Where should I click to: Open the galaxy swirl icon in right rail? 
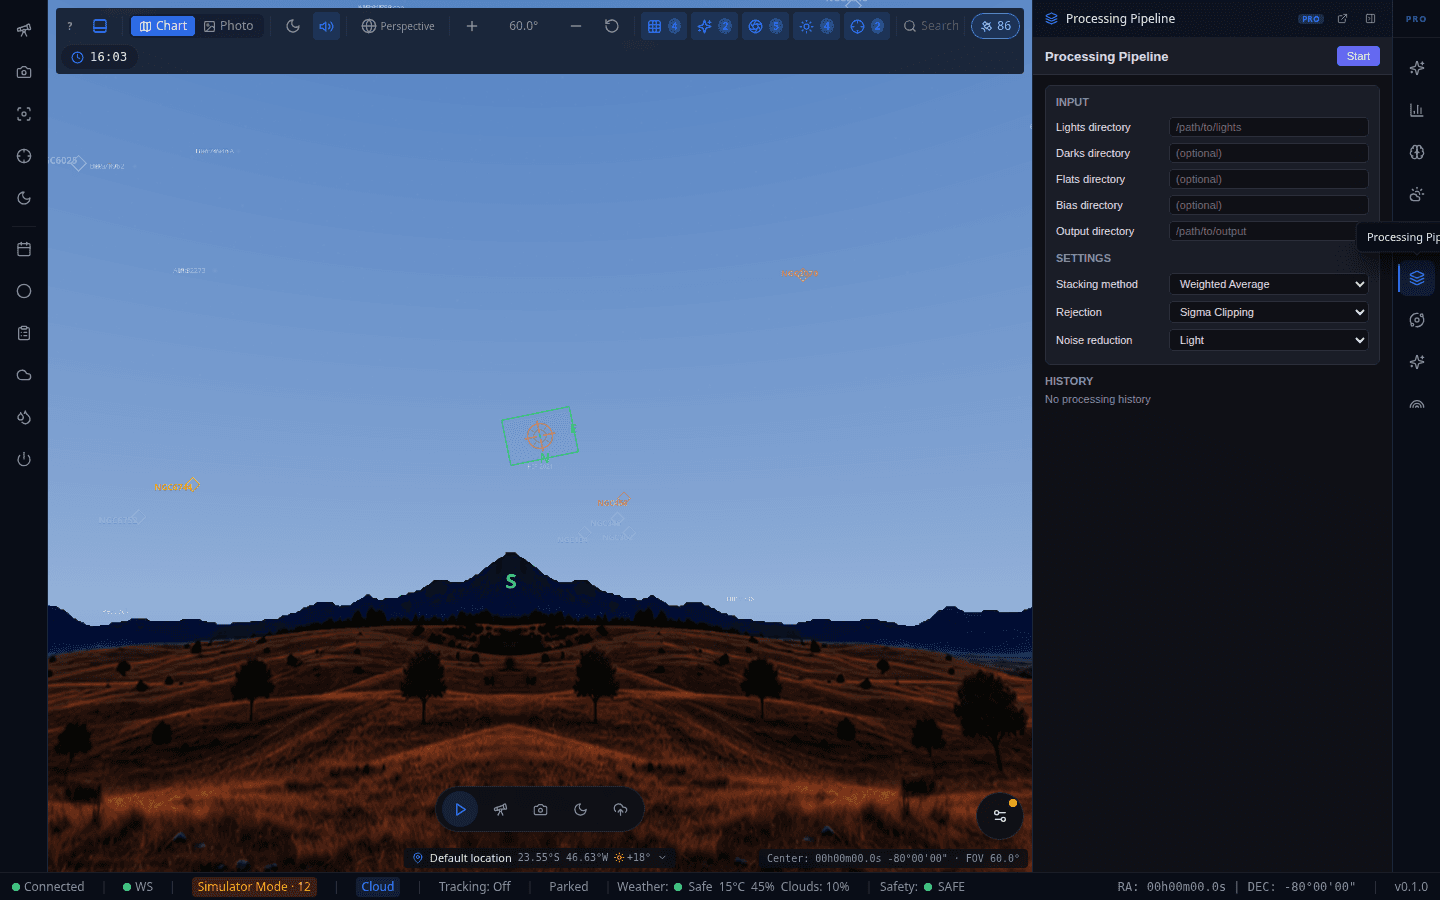(x=1416, y=320)
